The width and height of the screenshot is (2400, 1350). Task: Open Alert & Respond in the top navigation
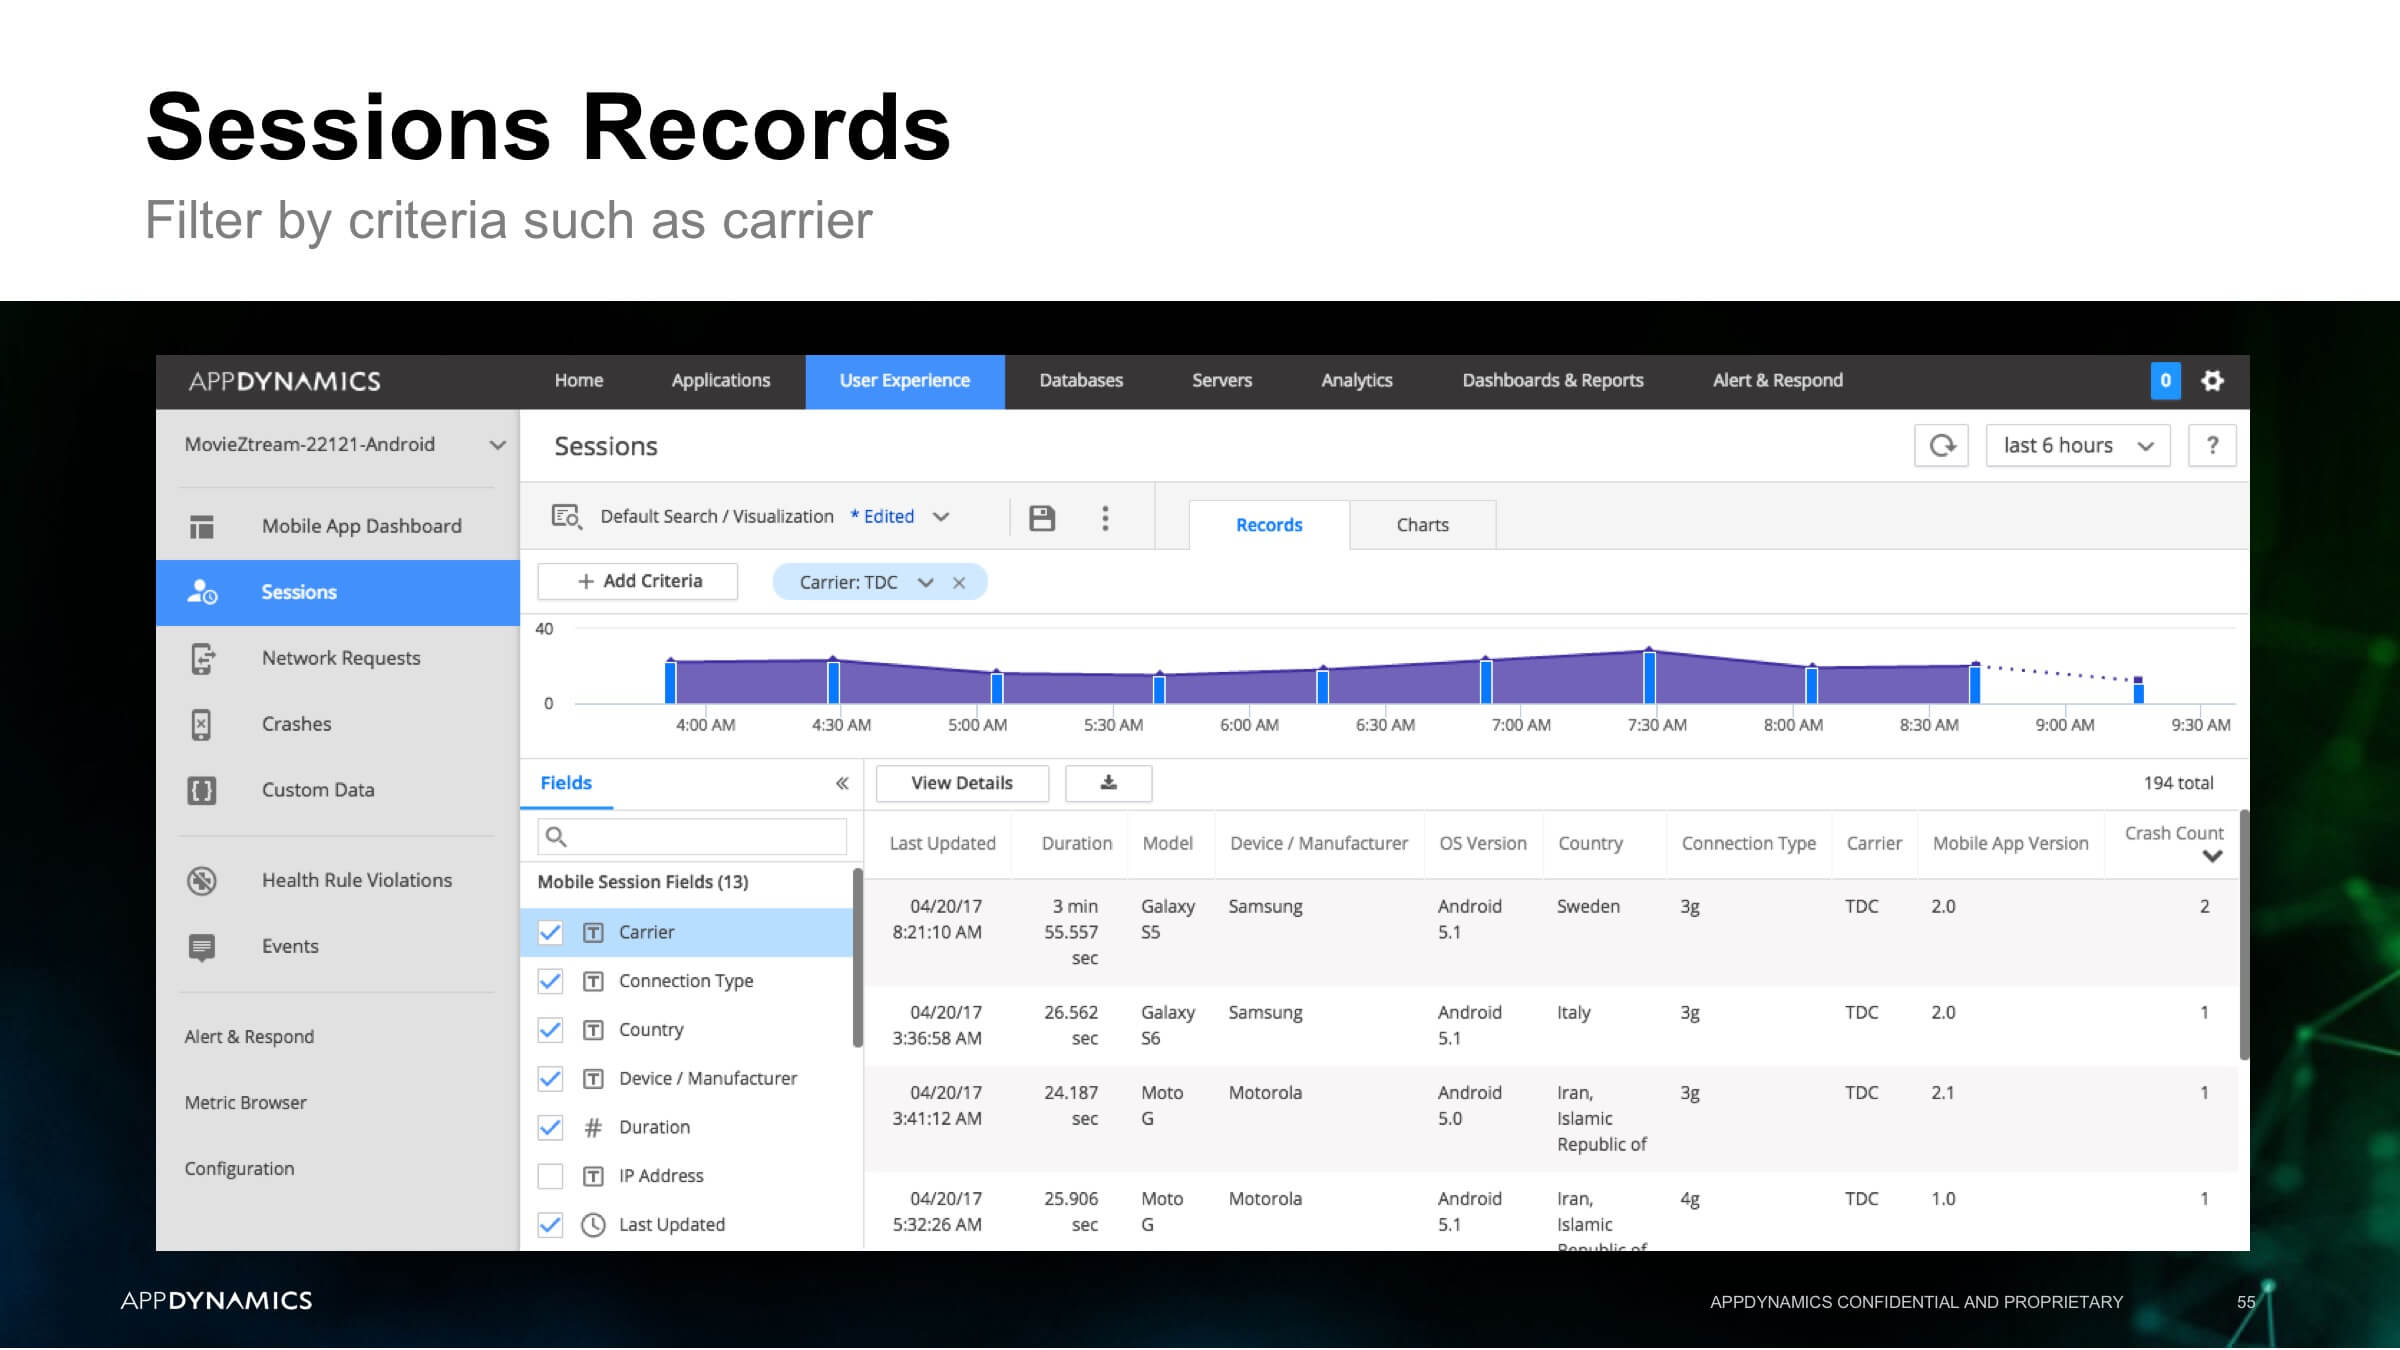1778,381
